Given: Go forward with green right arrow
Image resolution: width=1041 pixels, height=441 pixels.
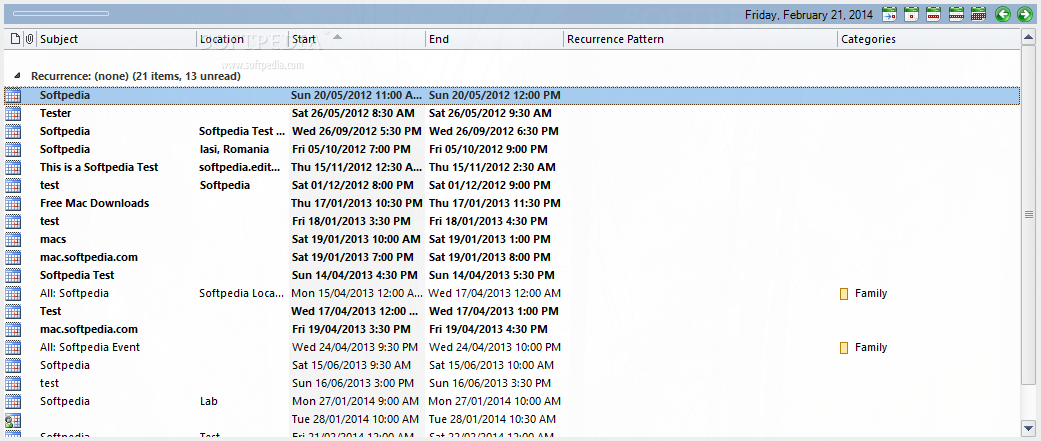Looking at the screenshot, I should [x=1024, y=14].
